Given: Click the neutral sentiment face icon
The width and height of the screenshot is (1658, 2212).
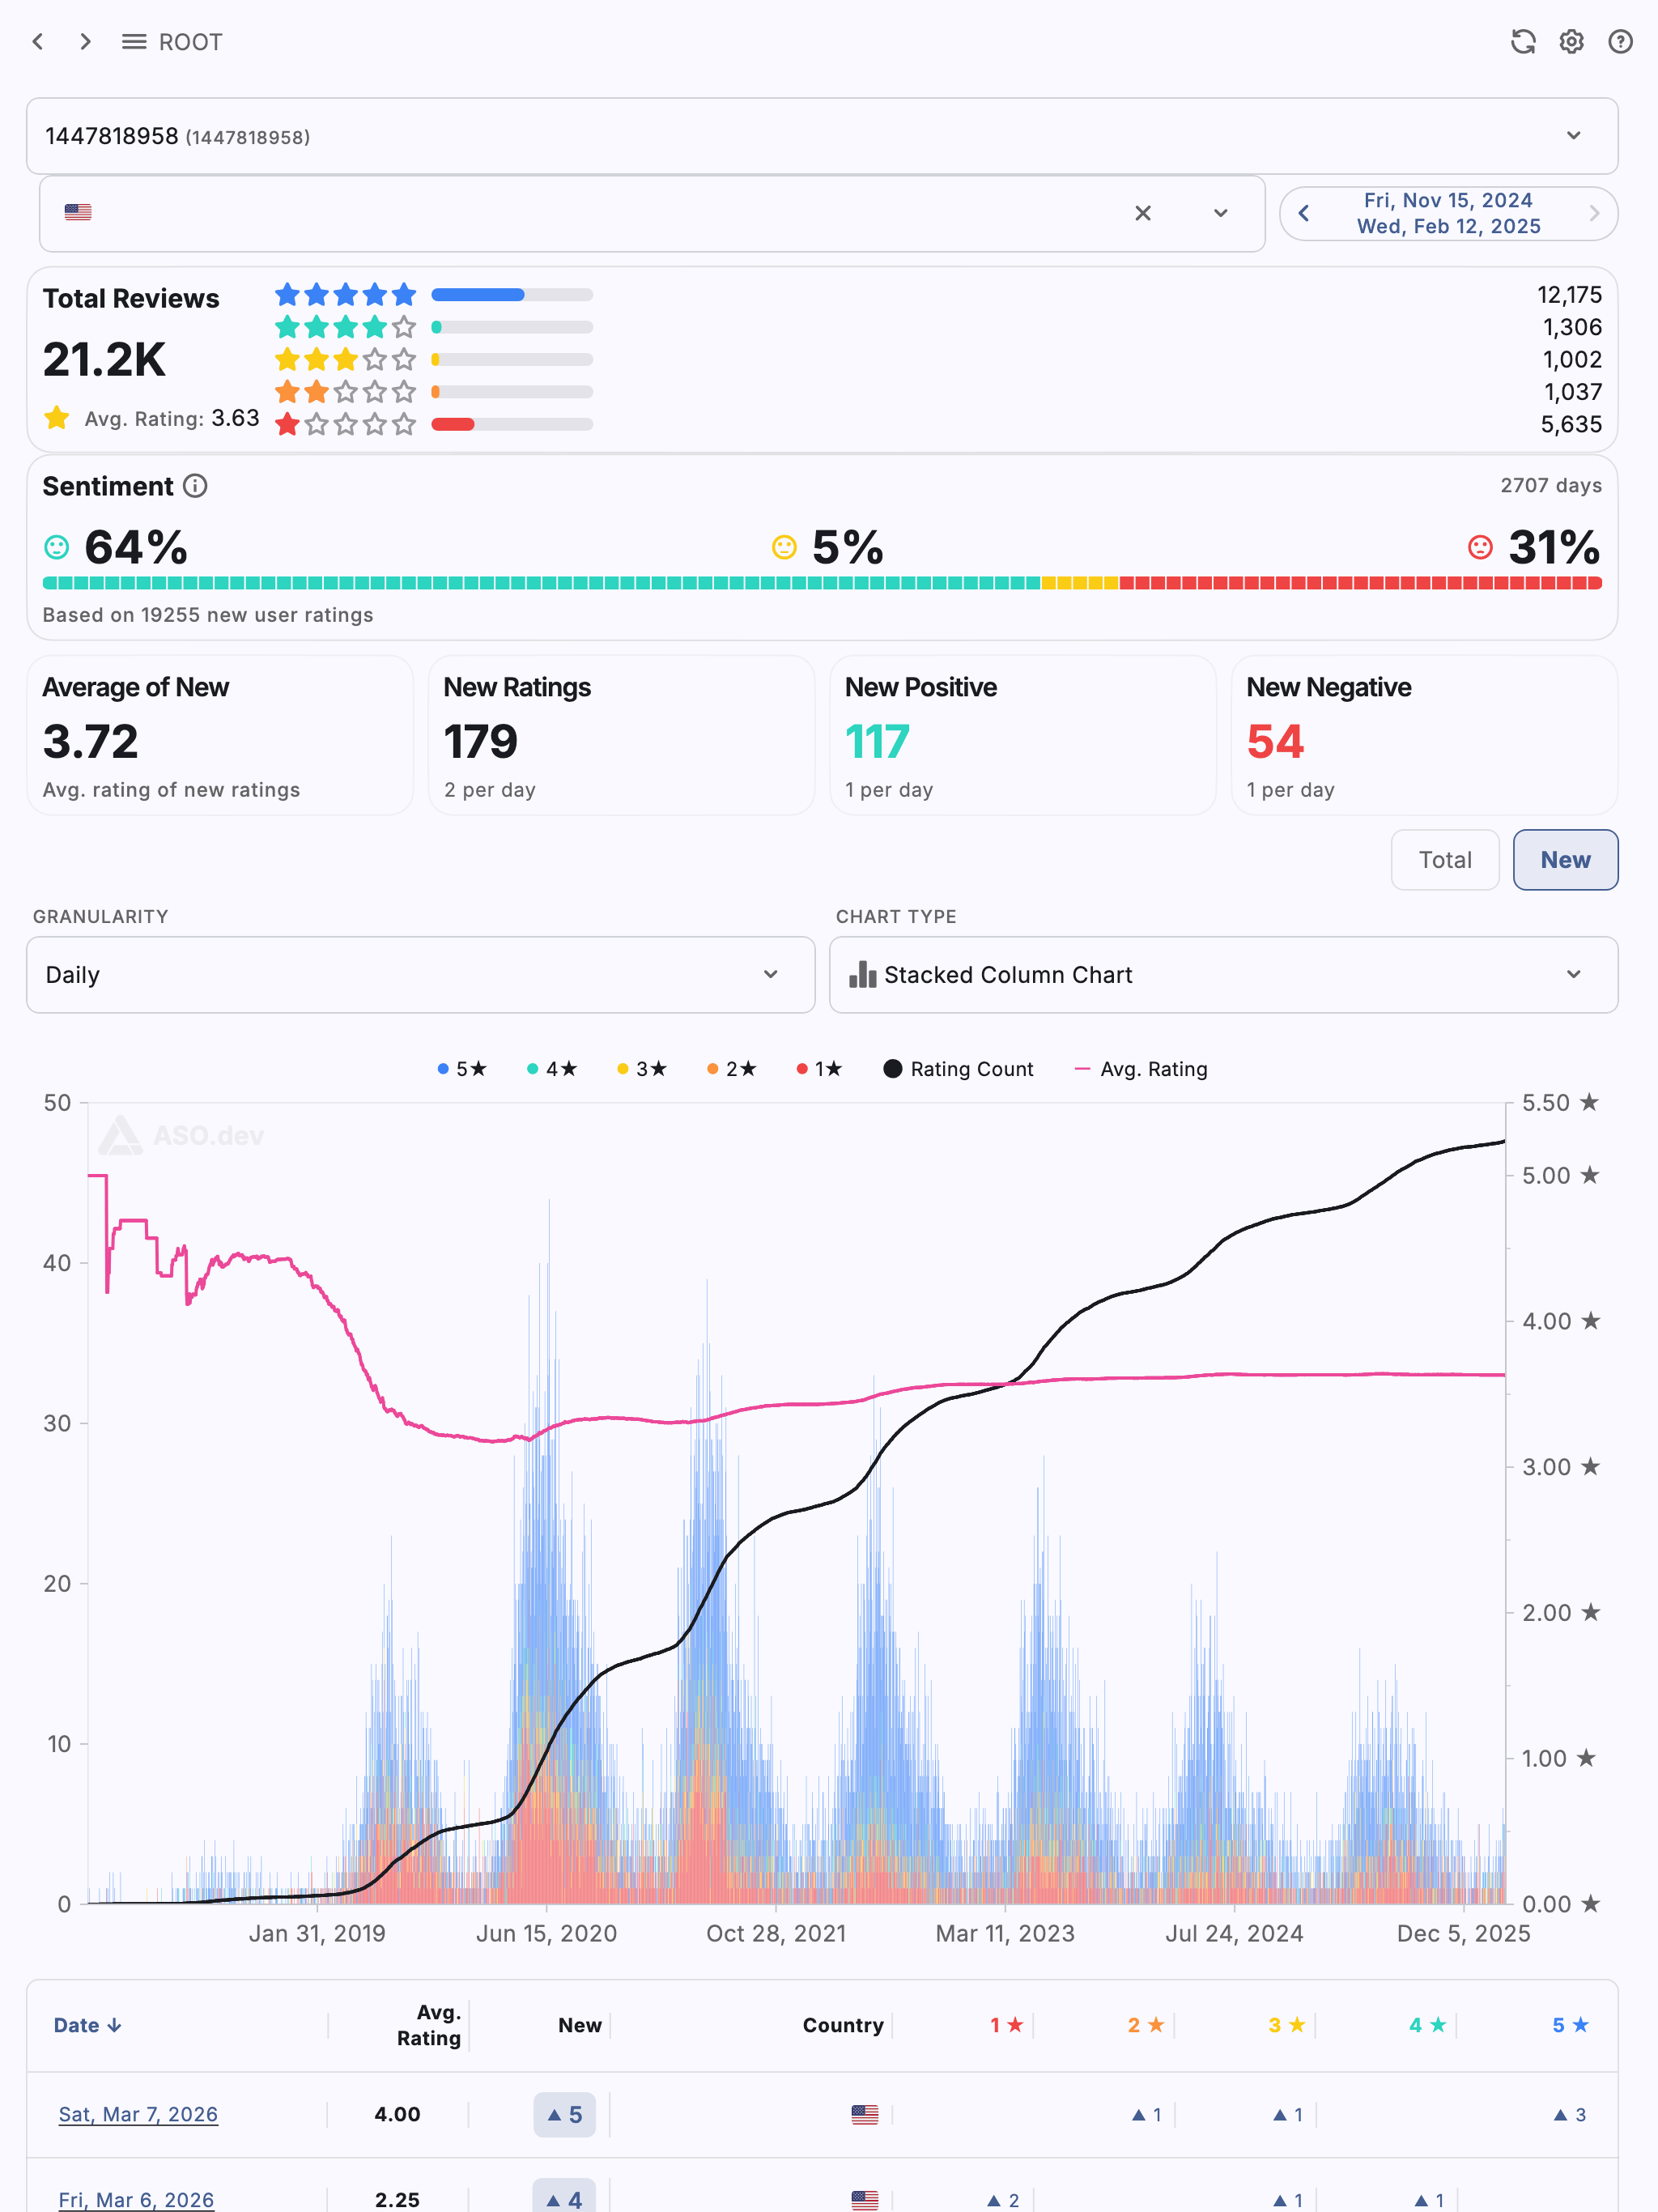Looking at the screenshot, I should click(784, 547).
